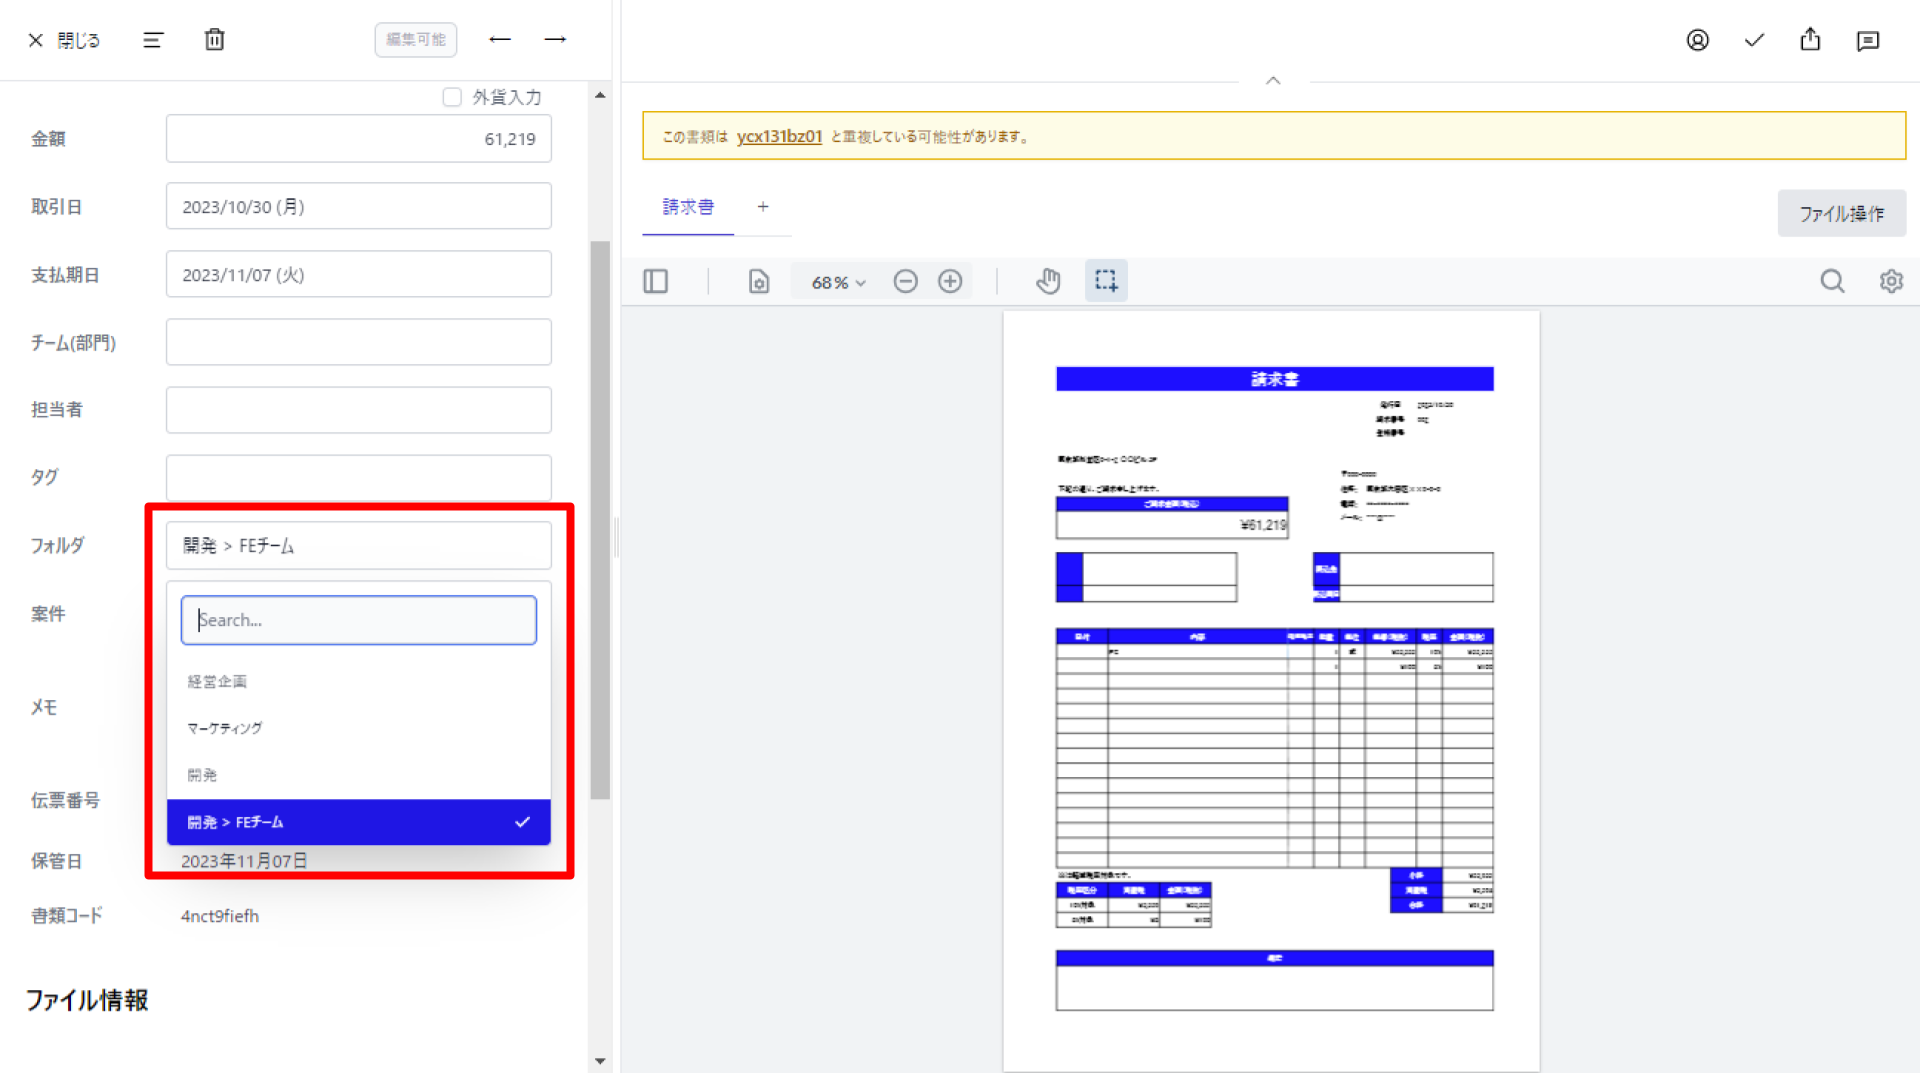
Task: Click the folder Search input field
Action: (x=359, y=620)
